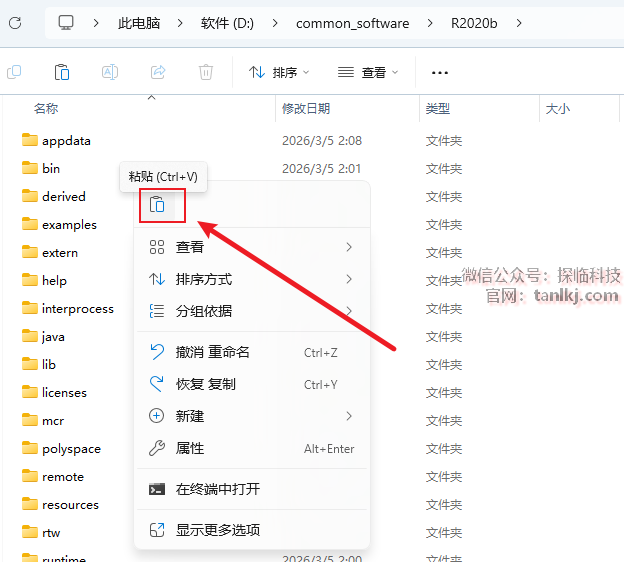Click the appdata folder icon

pyautogui.click(x=30, y=140)
